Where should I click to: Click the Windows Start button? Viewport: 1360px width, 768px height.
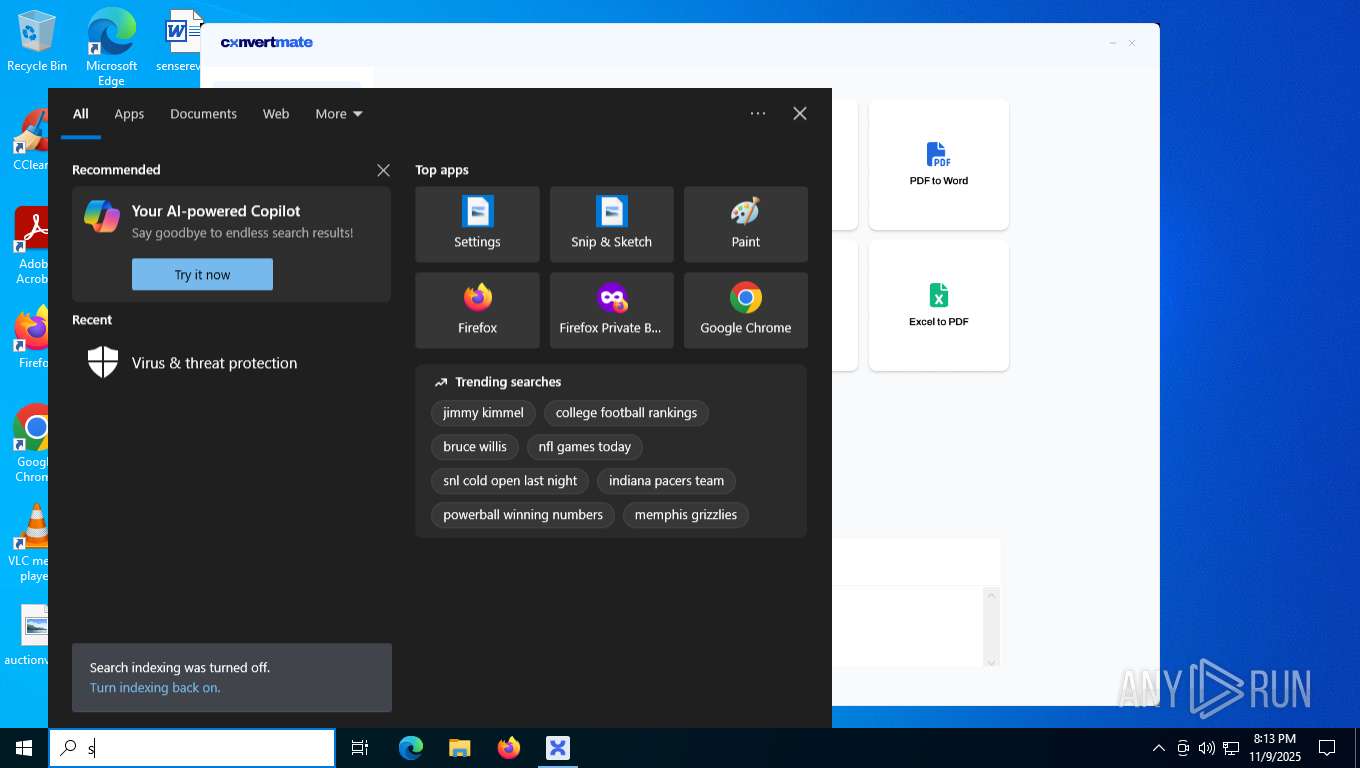[x=24, y=748]
